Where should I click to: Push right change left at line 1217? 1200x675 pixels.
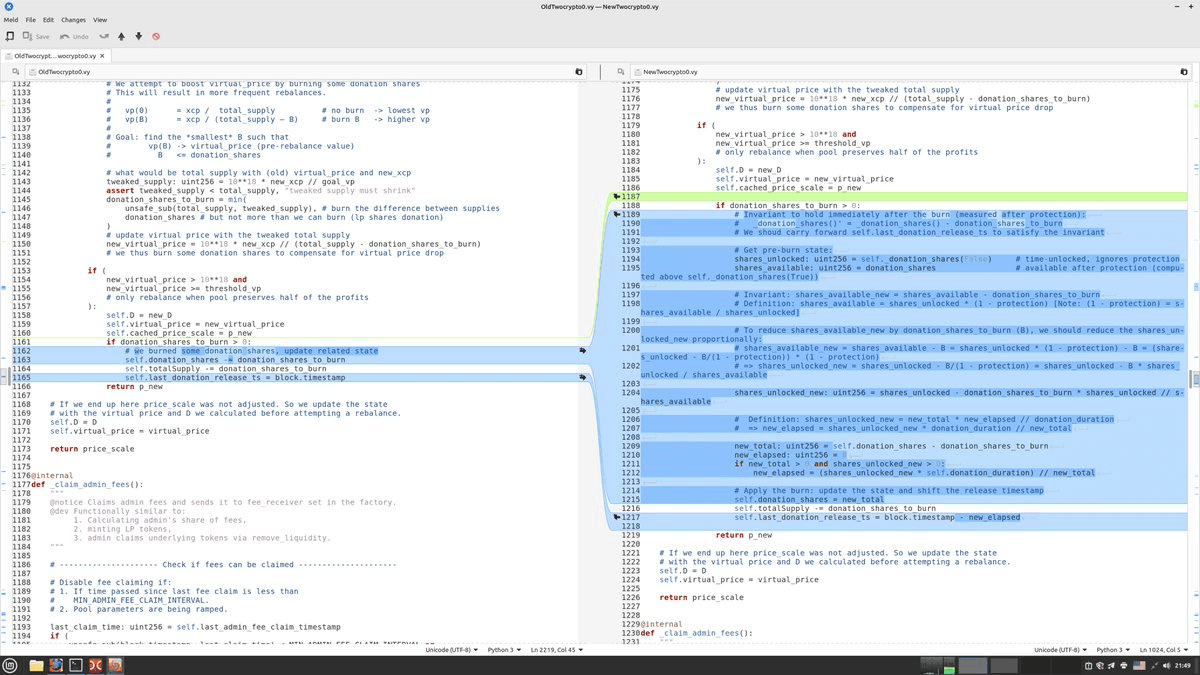(x=616, y=517)
